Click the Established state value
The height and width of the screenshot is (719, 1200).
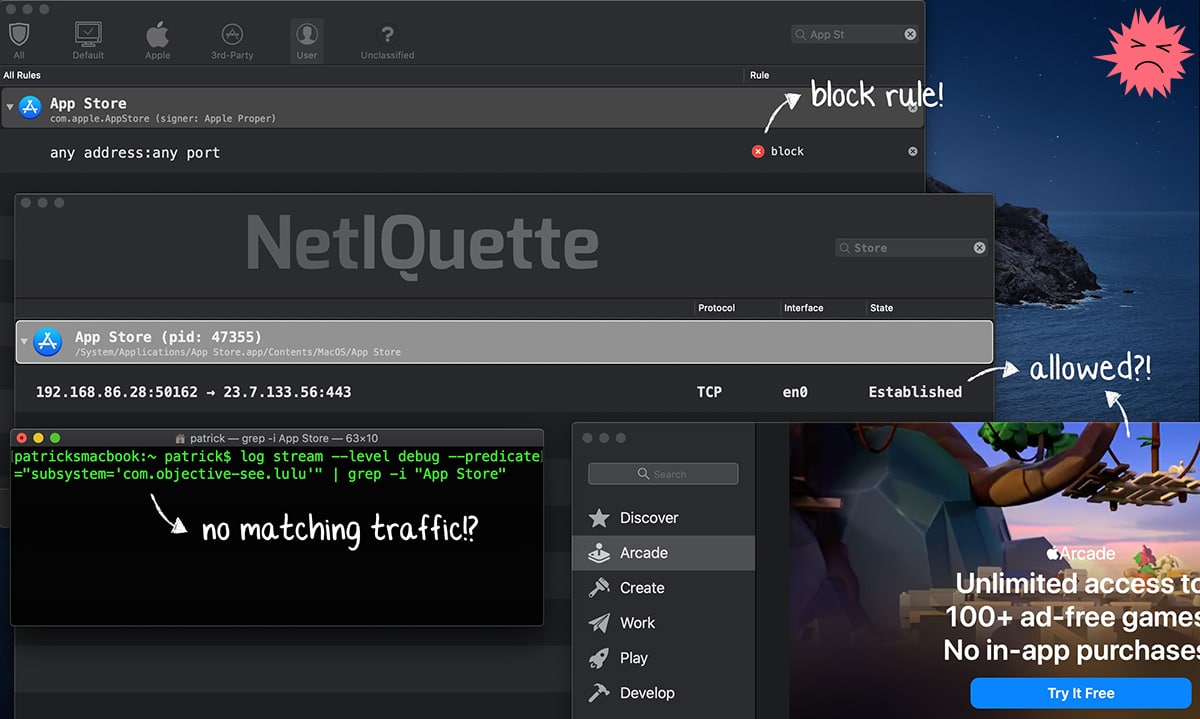tap(915, 392)
